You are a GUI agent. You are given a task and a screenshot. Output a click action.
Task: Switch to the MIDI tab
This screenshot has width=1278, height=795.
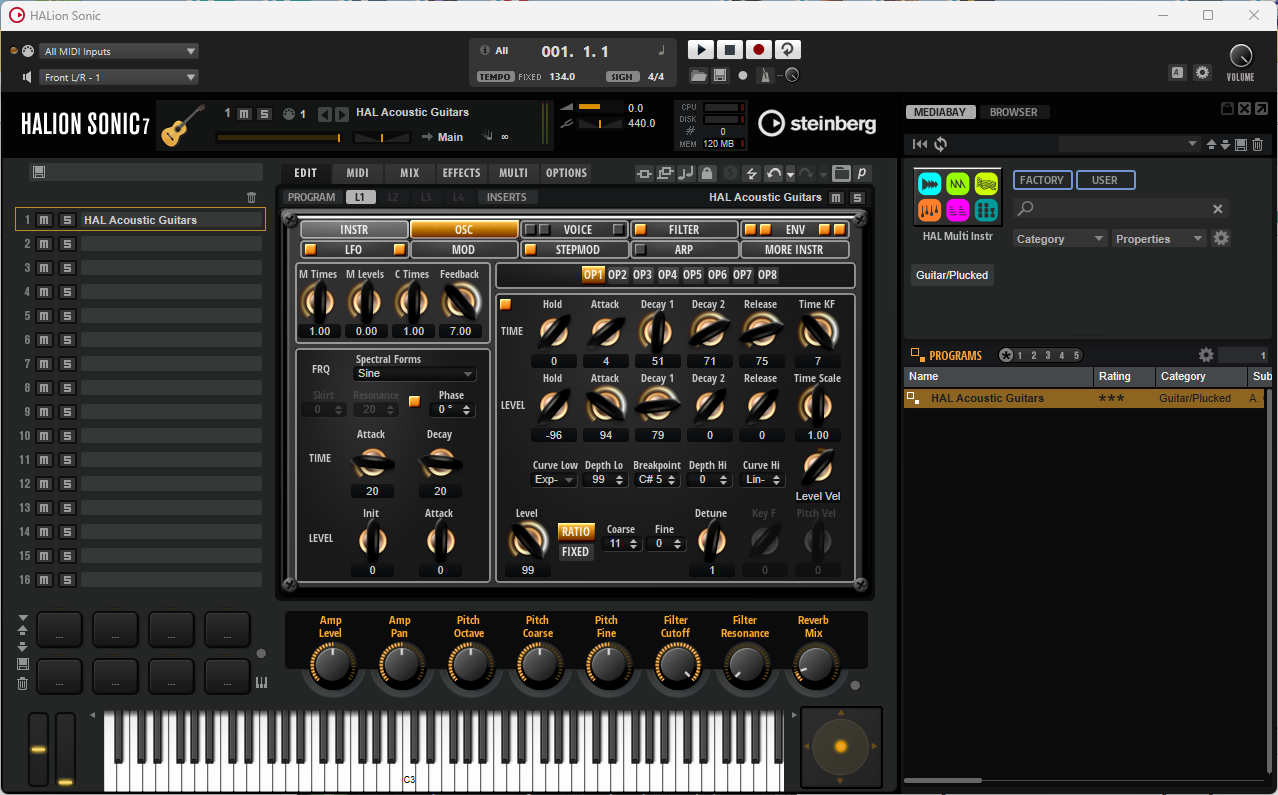(x=358, y=173)
